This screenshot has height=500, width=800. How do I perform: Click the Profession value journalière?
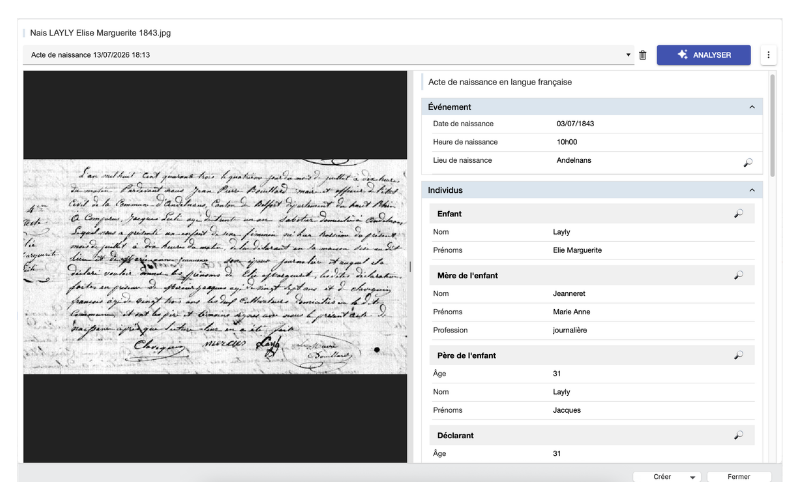569,330
